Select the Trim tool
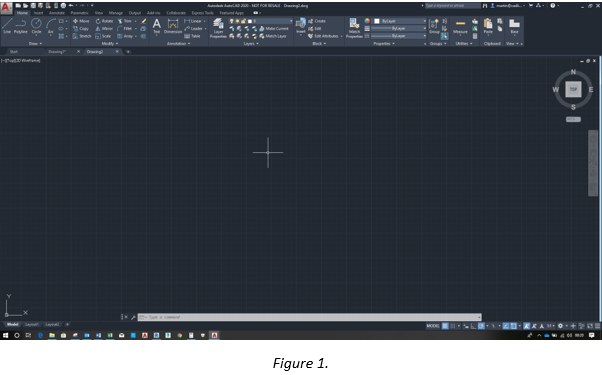Image resolution: width=602 pixels, height=375 pixels. coord(124,21)
